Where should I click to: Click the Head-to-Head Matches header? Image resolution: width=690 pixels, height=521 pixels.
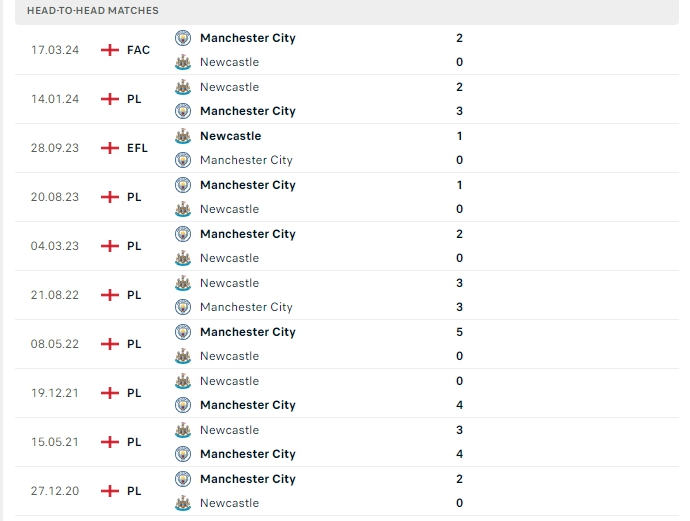[x=93, y=10]
